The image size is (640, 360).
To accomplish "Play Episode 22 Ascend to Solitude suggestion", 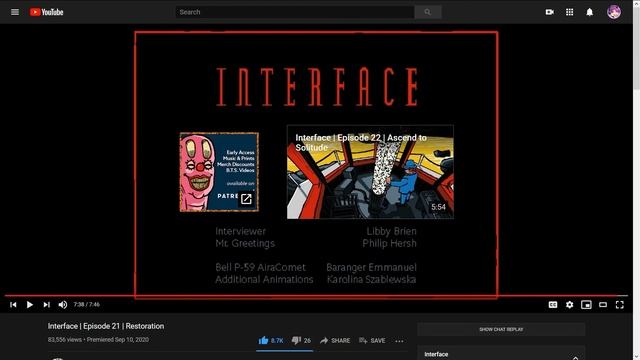I will [x=370, y=172].
